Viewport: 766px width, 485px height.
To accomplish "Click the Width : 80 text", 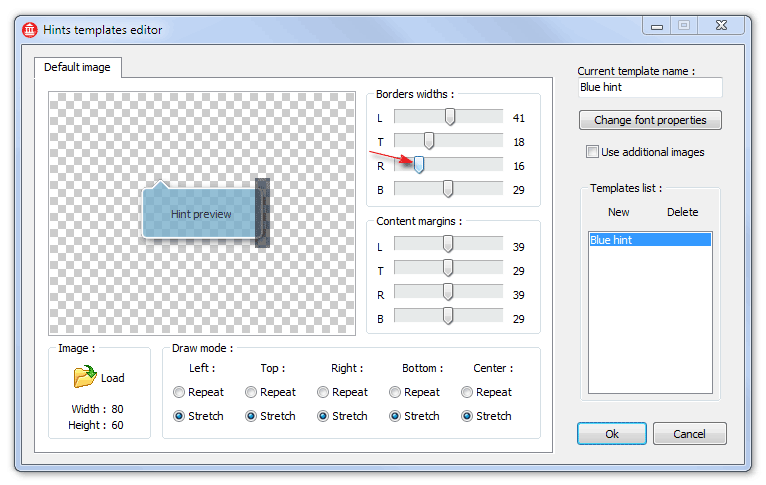I will click(x=97, y=409).
